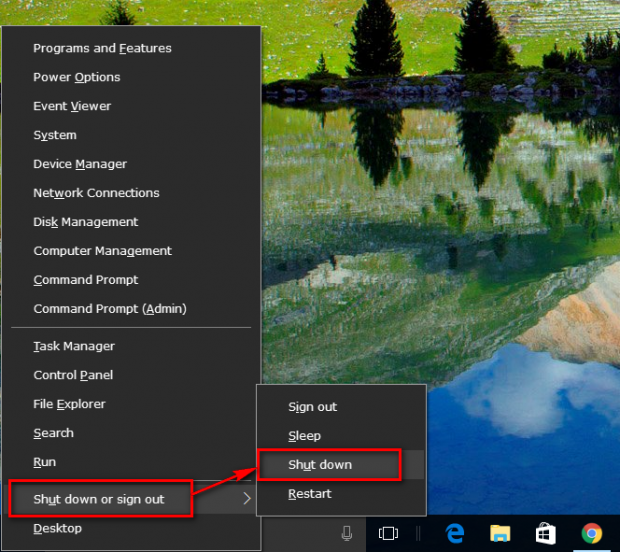This screenshot has width=620, height=552.
Task: Click the Cortana microphone icon
Action: click(347, 533)
